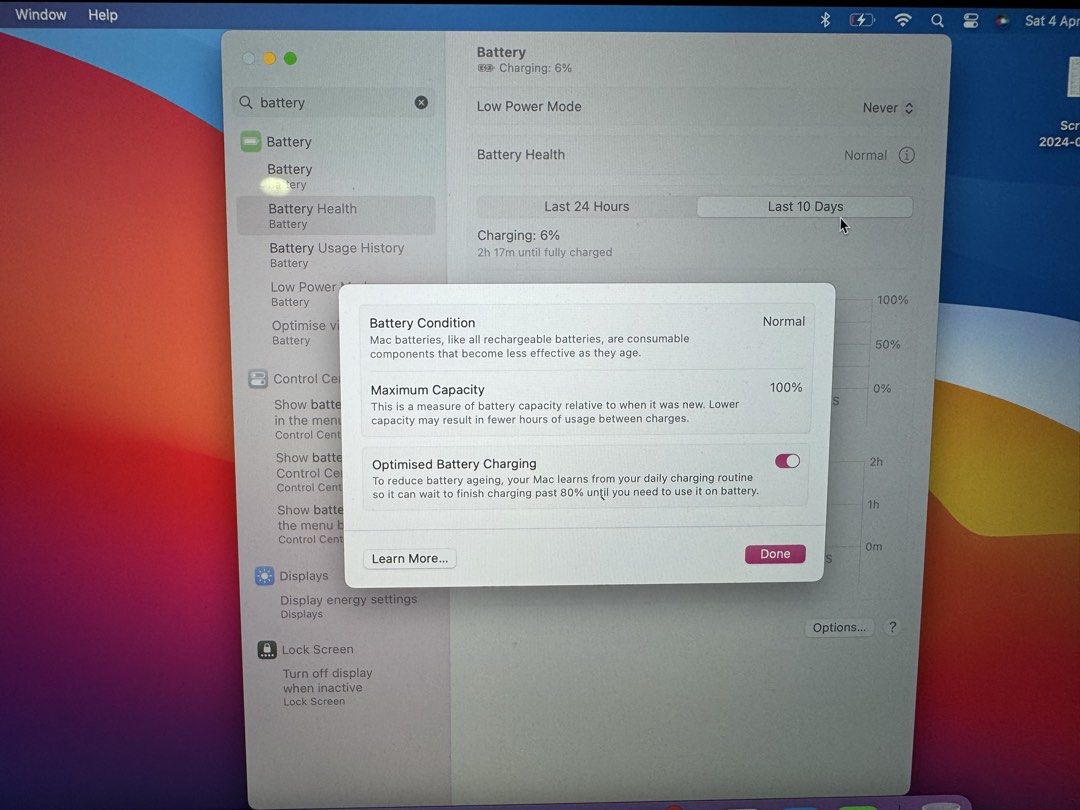This screenshot has width=1080, height=810.
Task: Click the Siri icon in menu bar
Action: tap(1002, 21)
